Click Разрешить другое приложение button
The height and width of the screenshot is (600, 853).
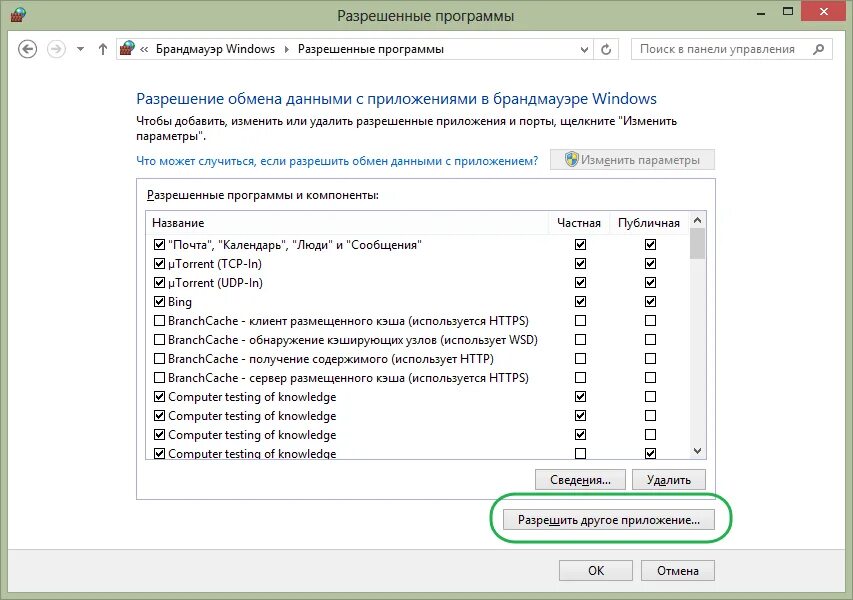[609, 520]
